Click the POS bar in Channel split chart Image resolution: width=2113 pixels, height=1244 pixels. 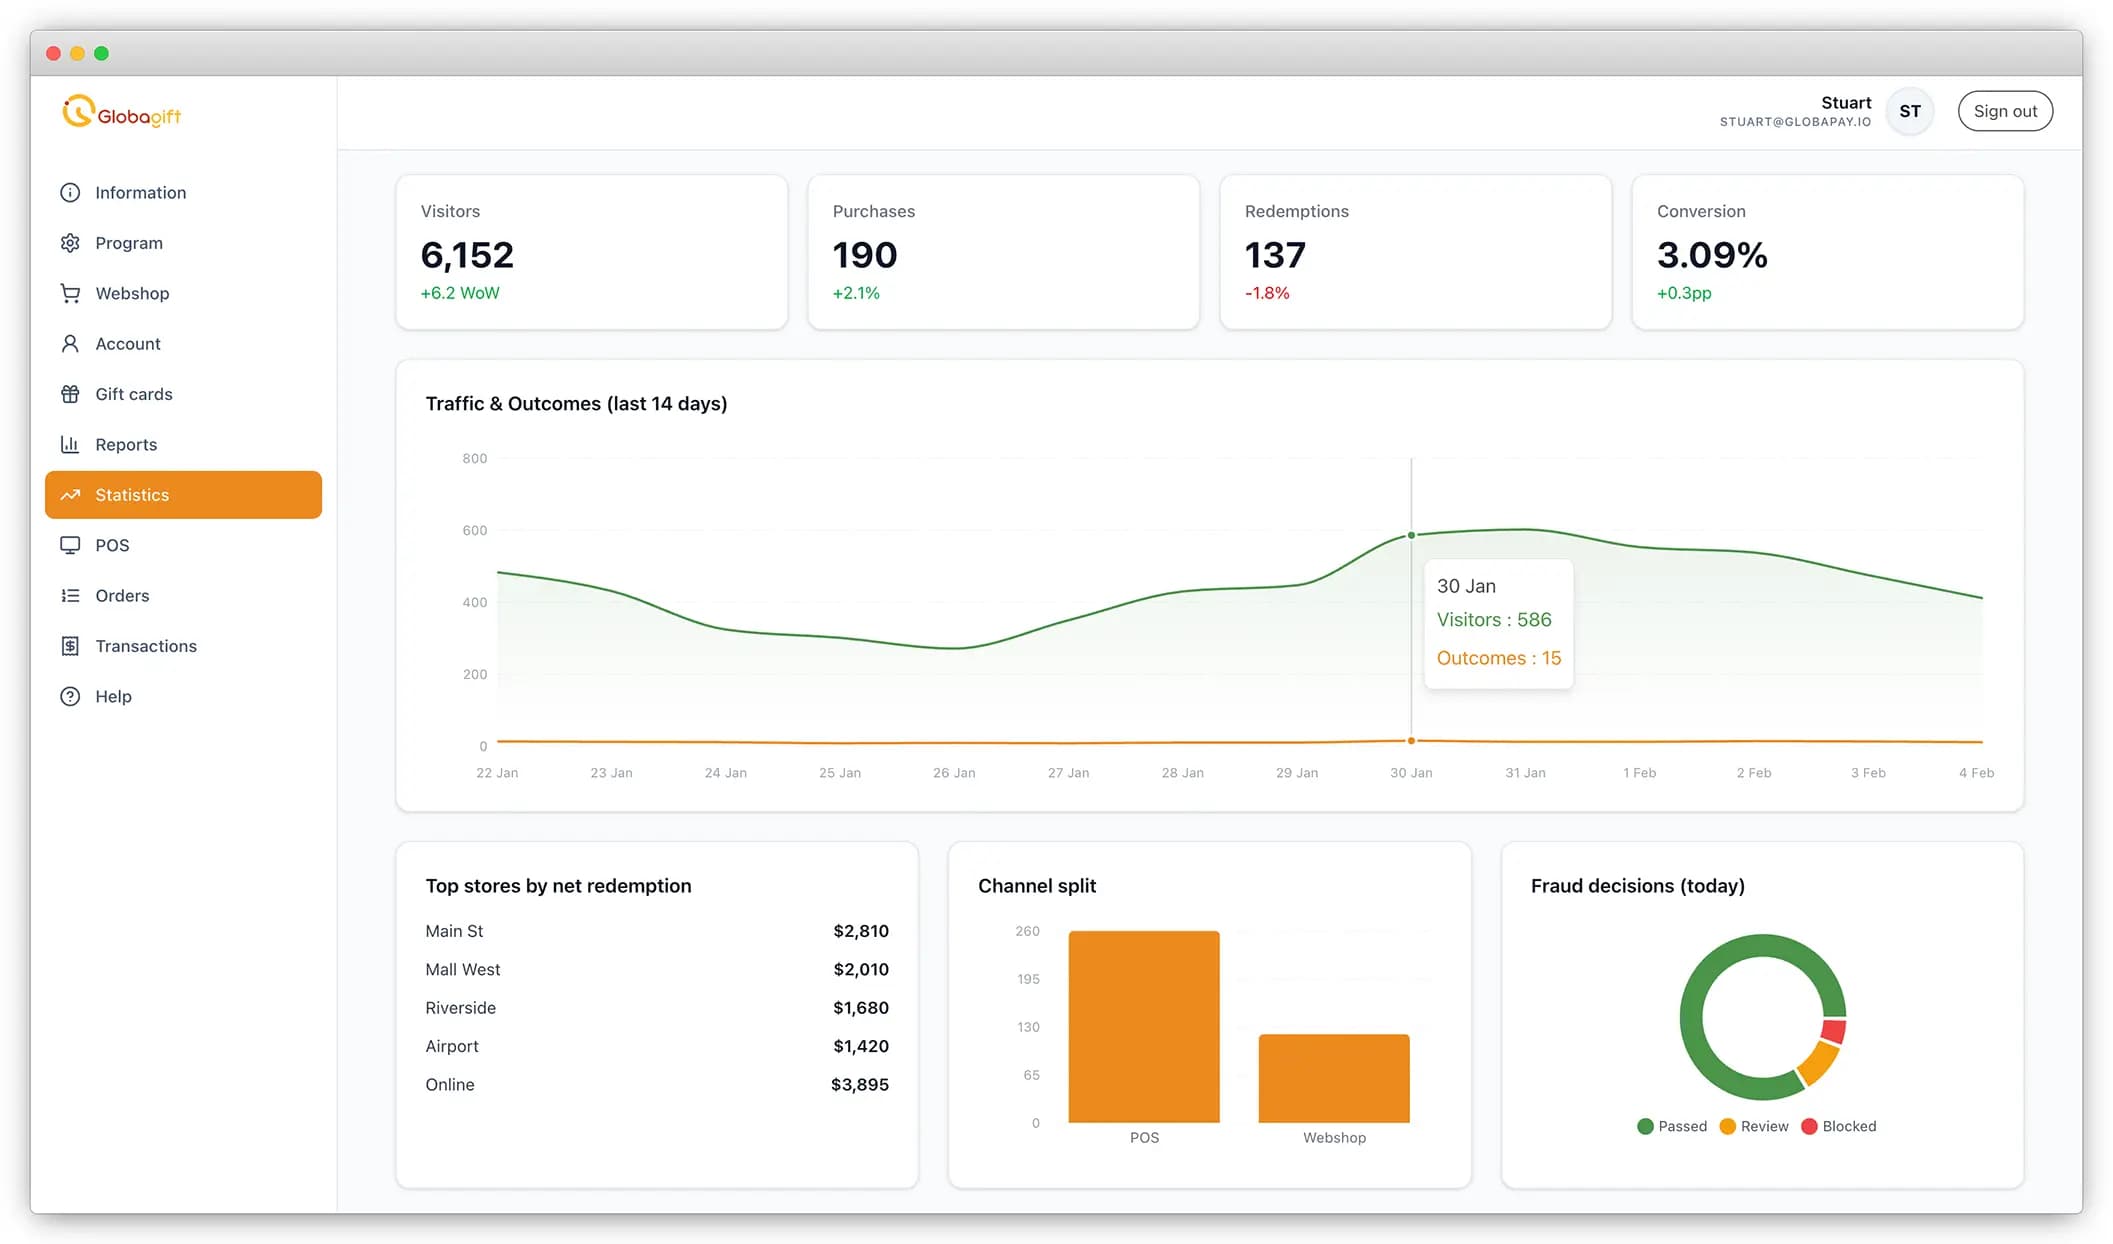[x=1144, y=1027]
